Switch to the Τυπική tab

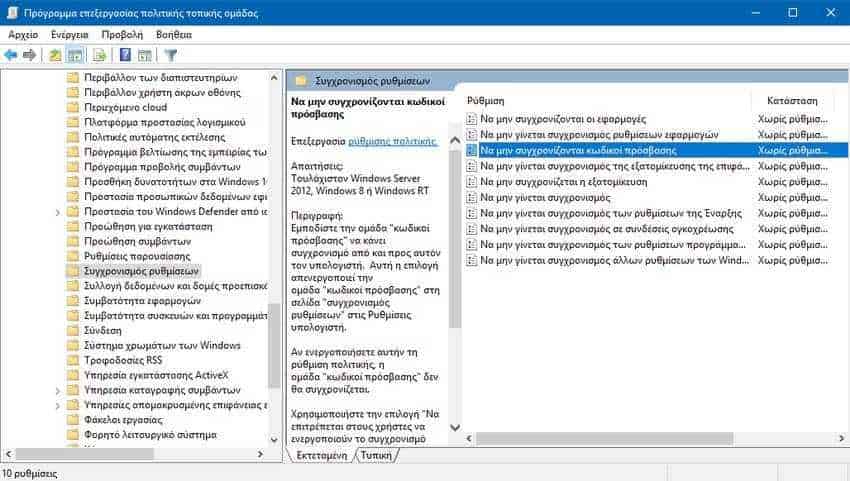[x=376, y=456]
